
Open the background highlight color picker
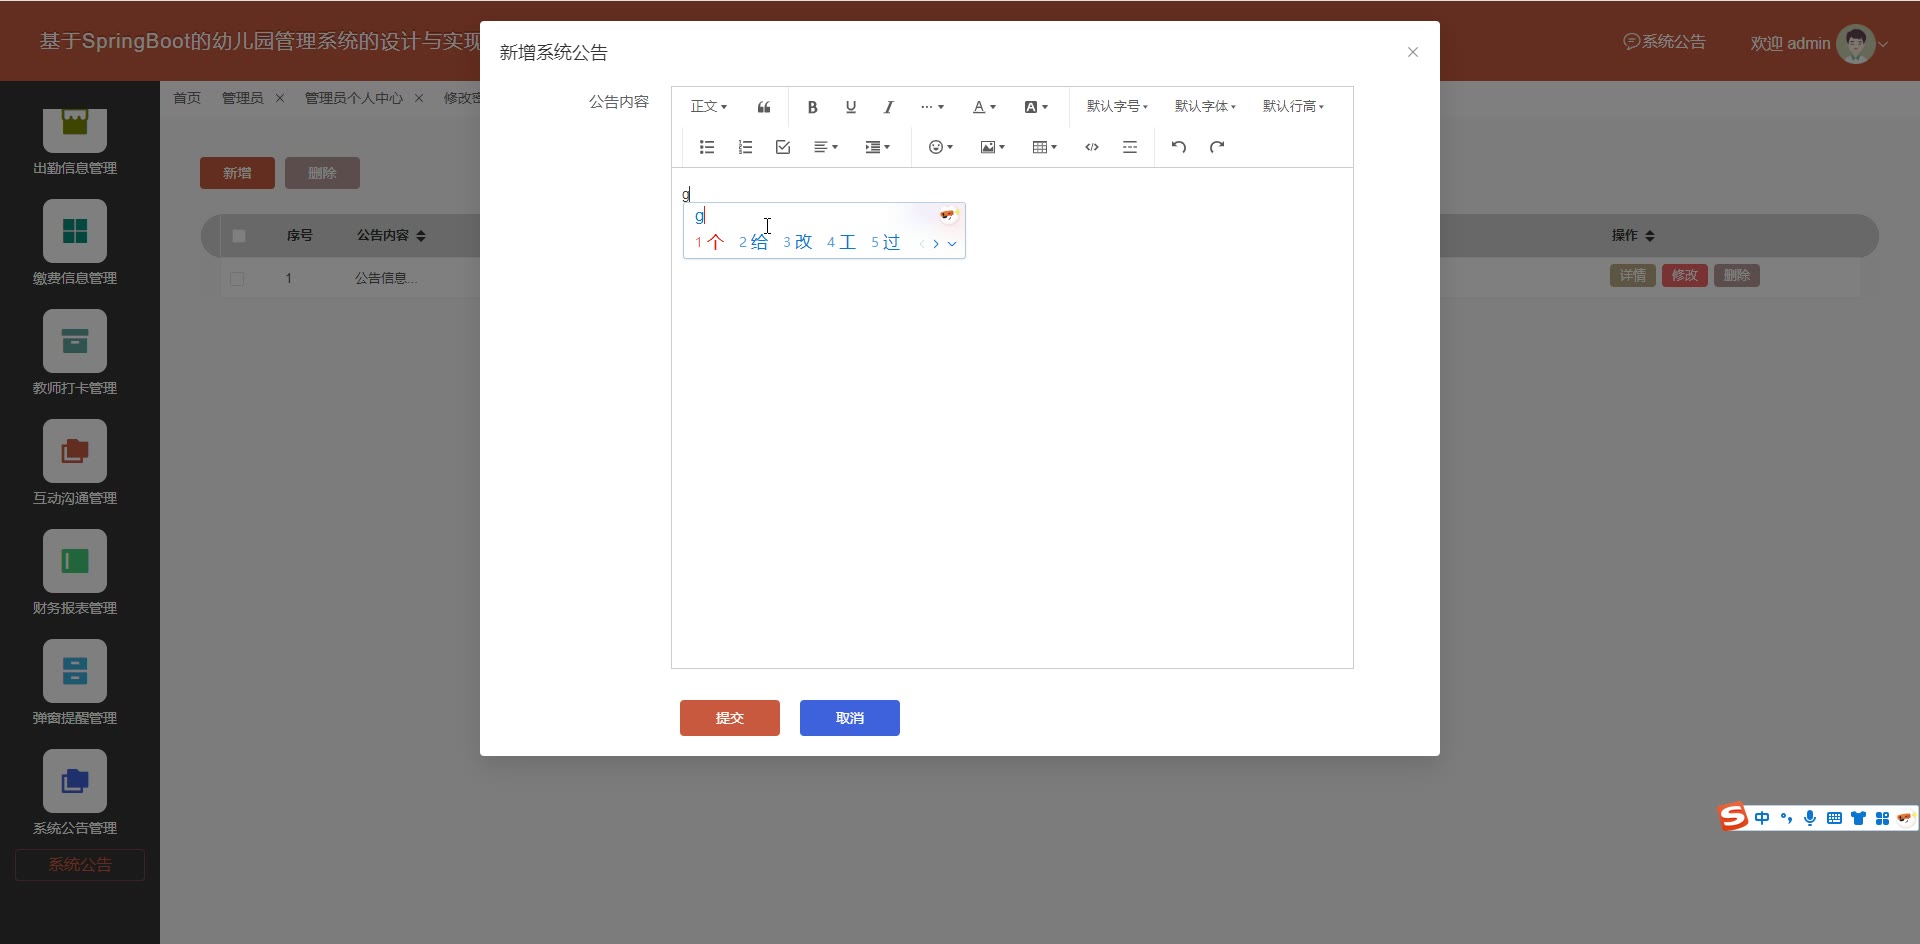click(1036, 107)
